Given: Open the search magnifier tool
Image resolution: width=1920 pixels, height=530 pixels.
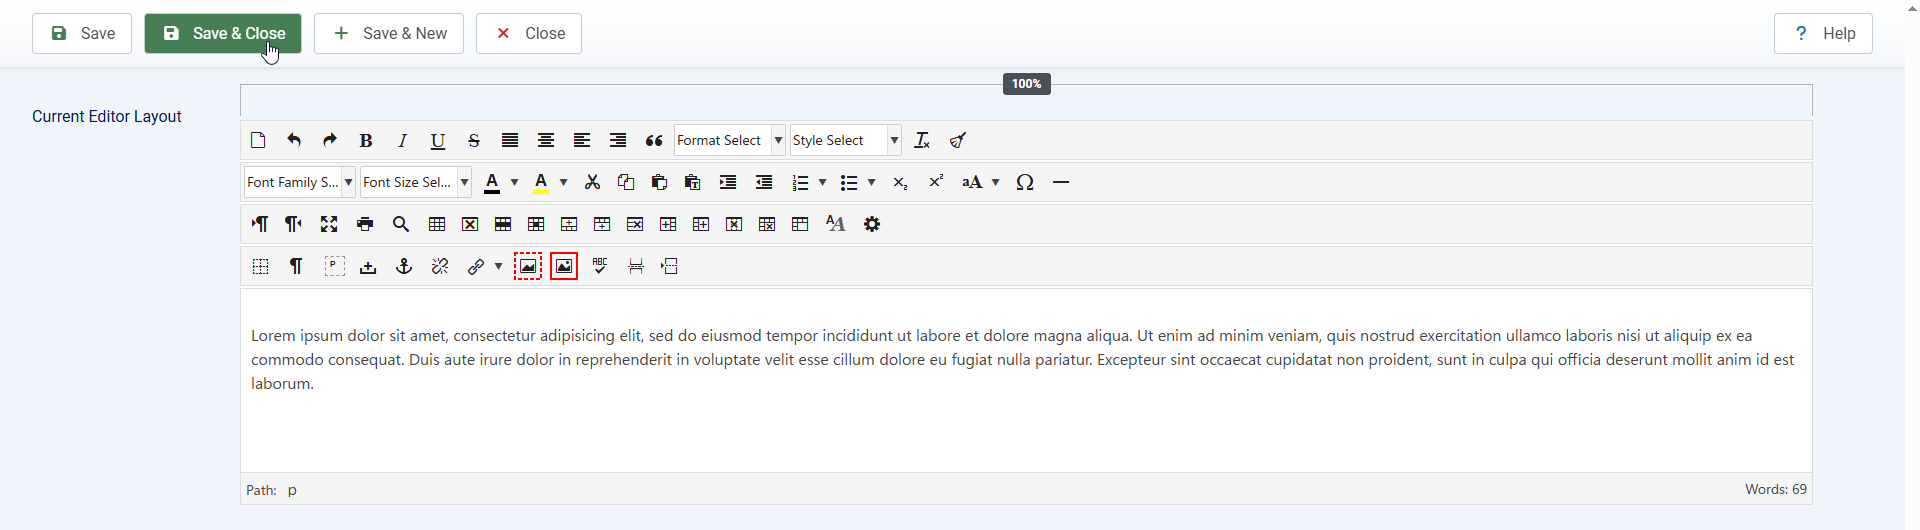Looking at the screenshot, I should [x=401, y=225].
